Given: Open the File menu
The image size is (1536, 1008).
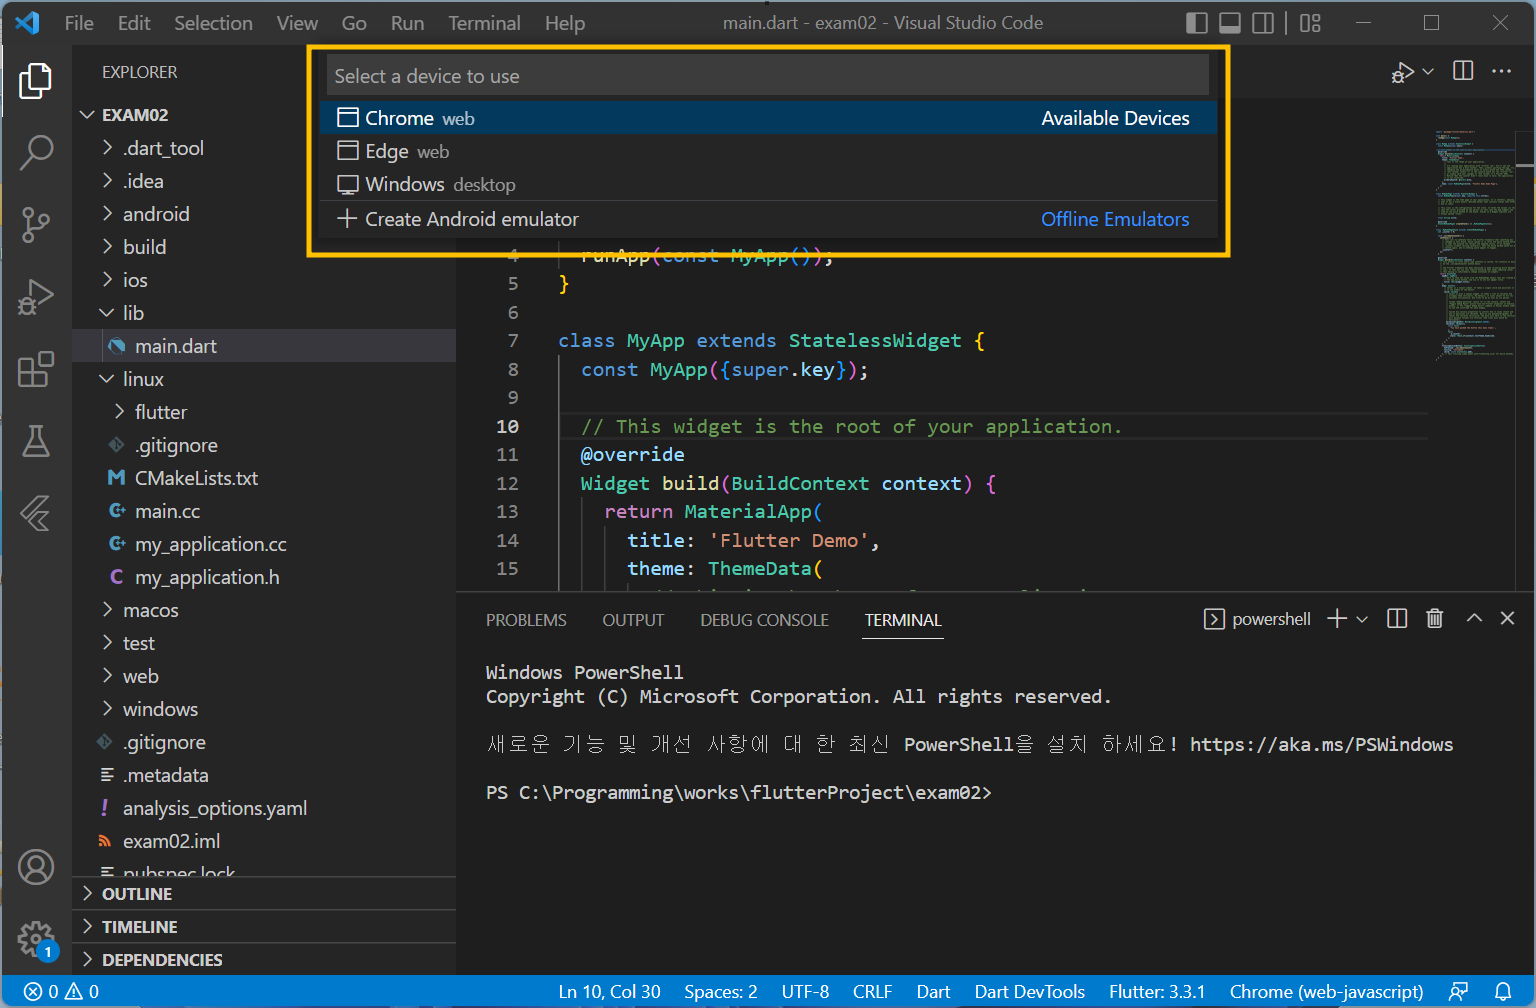Looking at the screenshot, I should [79, 23].
